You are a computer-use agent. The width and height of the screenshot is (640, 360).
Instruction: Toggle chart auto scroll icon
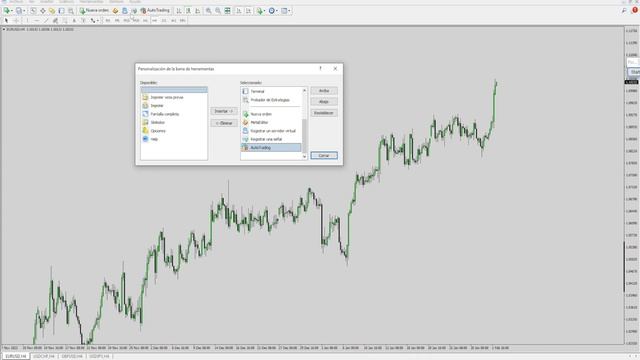239,11
